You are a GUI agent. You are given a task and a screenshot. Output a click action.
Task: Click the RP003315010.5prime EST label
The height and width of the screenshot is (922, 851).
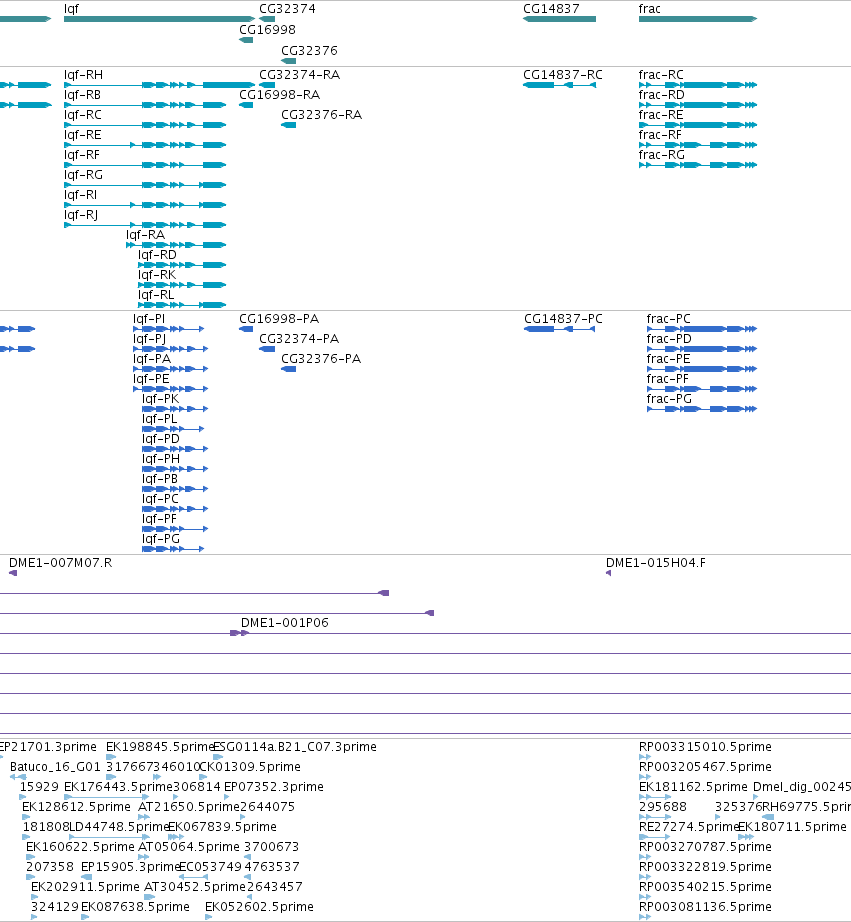point(705,747)
